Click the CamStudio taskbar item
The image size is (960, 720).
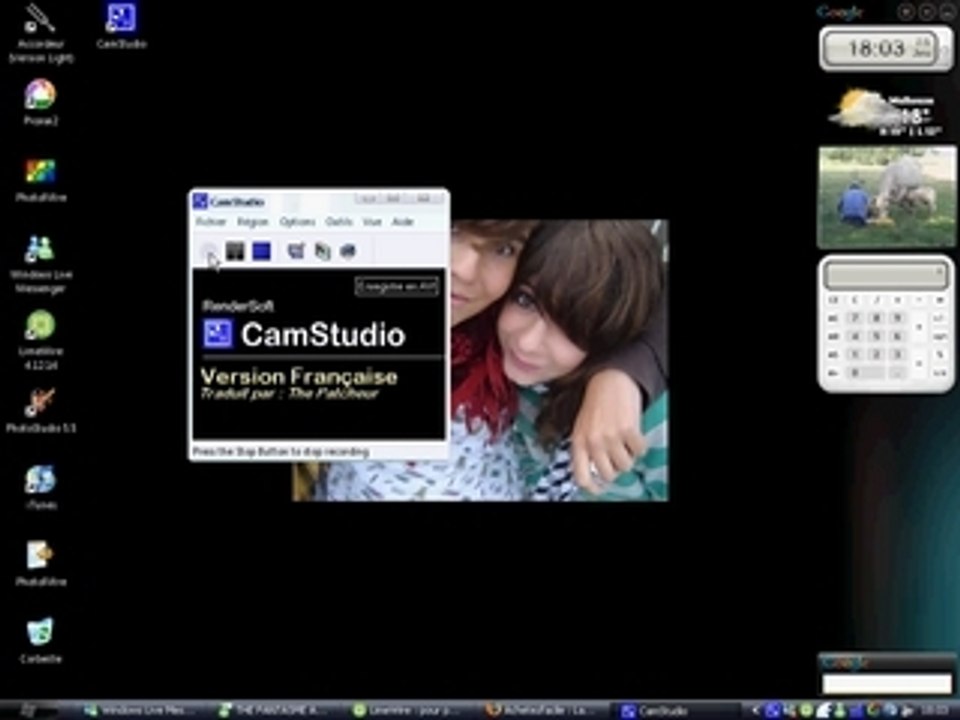(x=678, y=711)
